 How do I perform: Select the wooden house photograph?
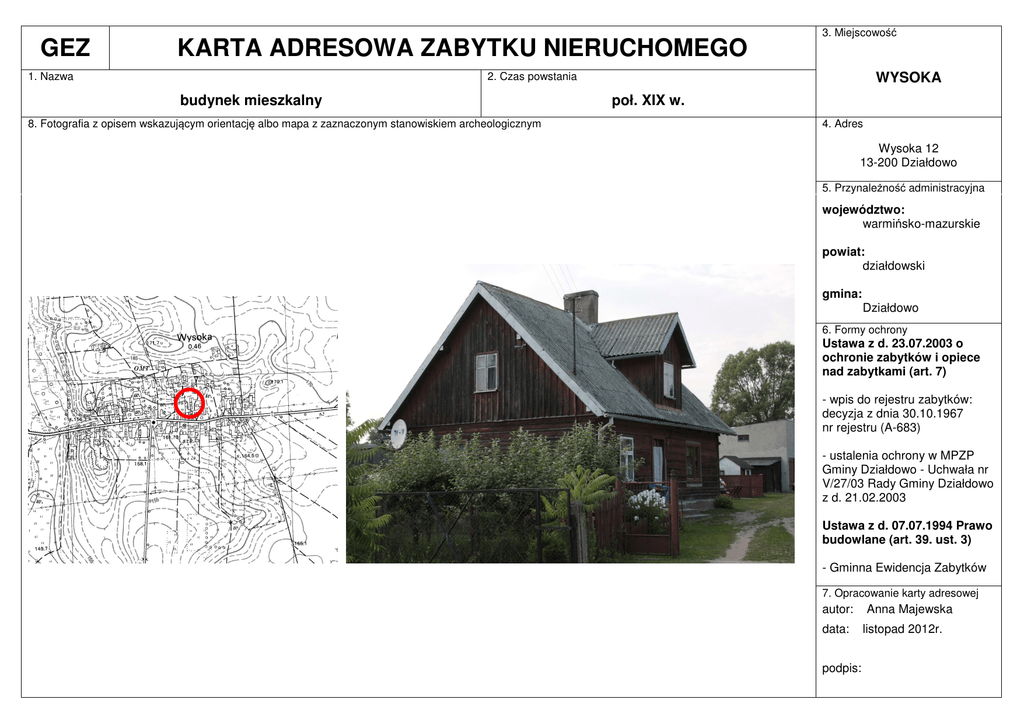coord(570,412)
